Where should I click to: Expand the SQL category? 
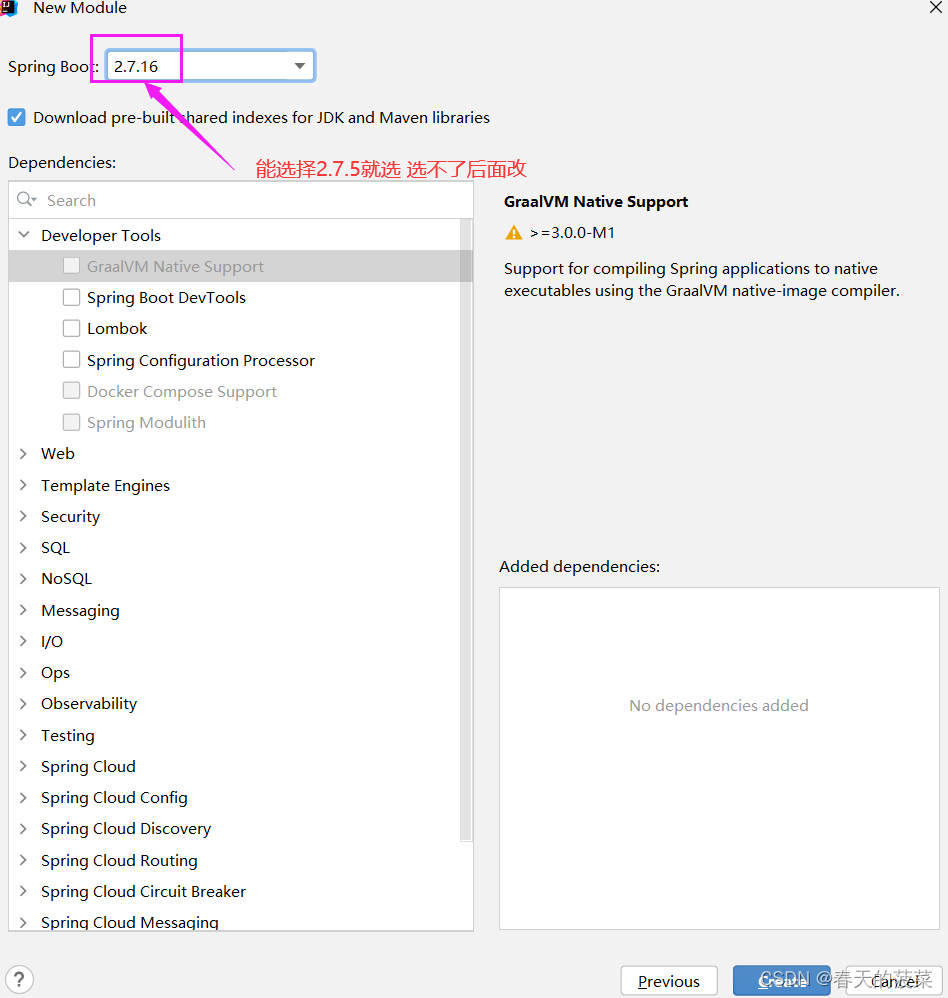pyautogui.click(x=24, y=547)
